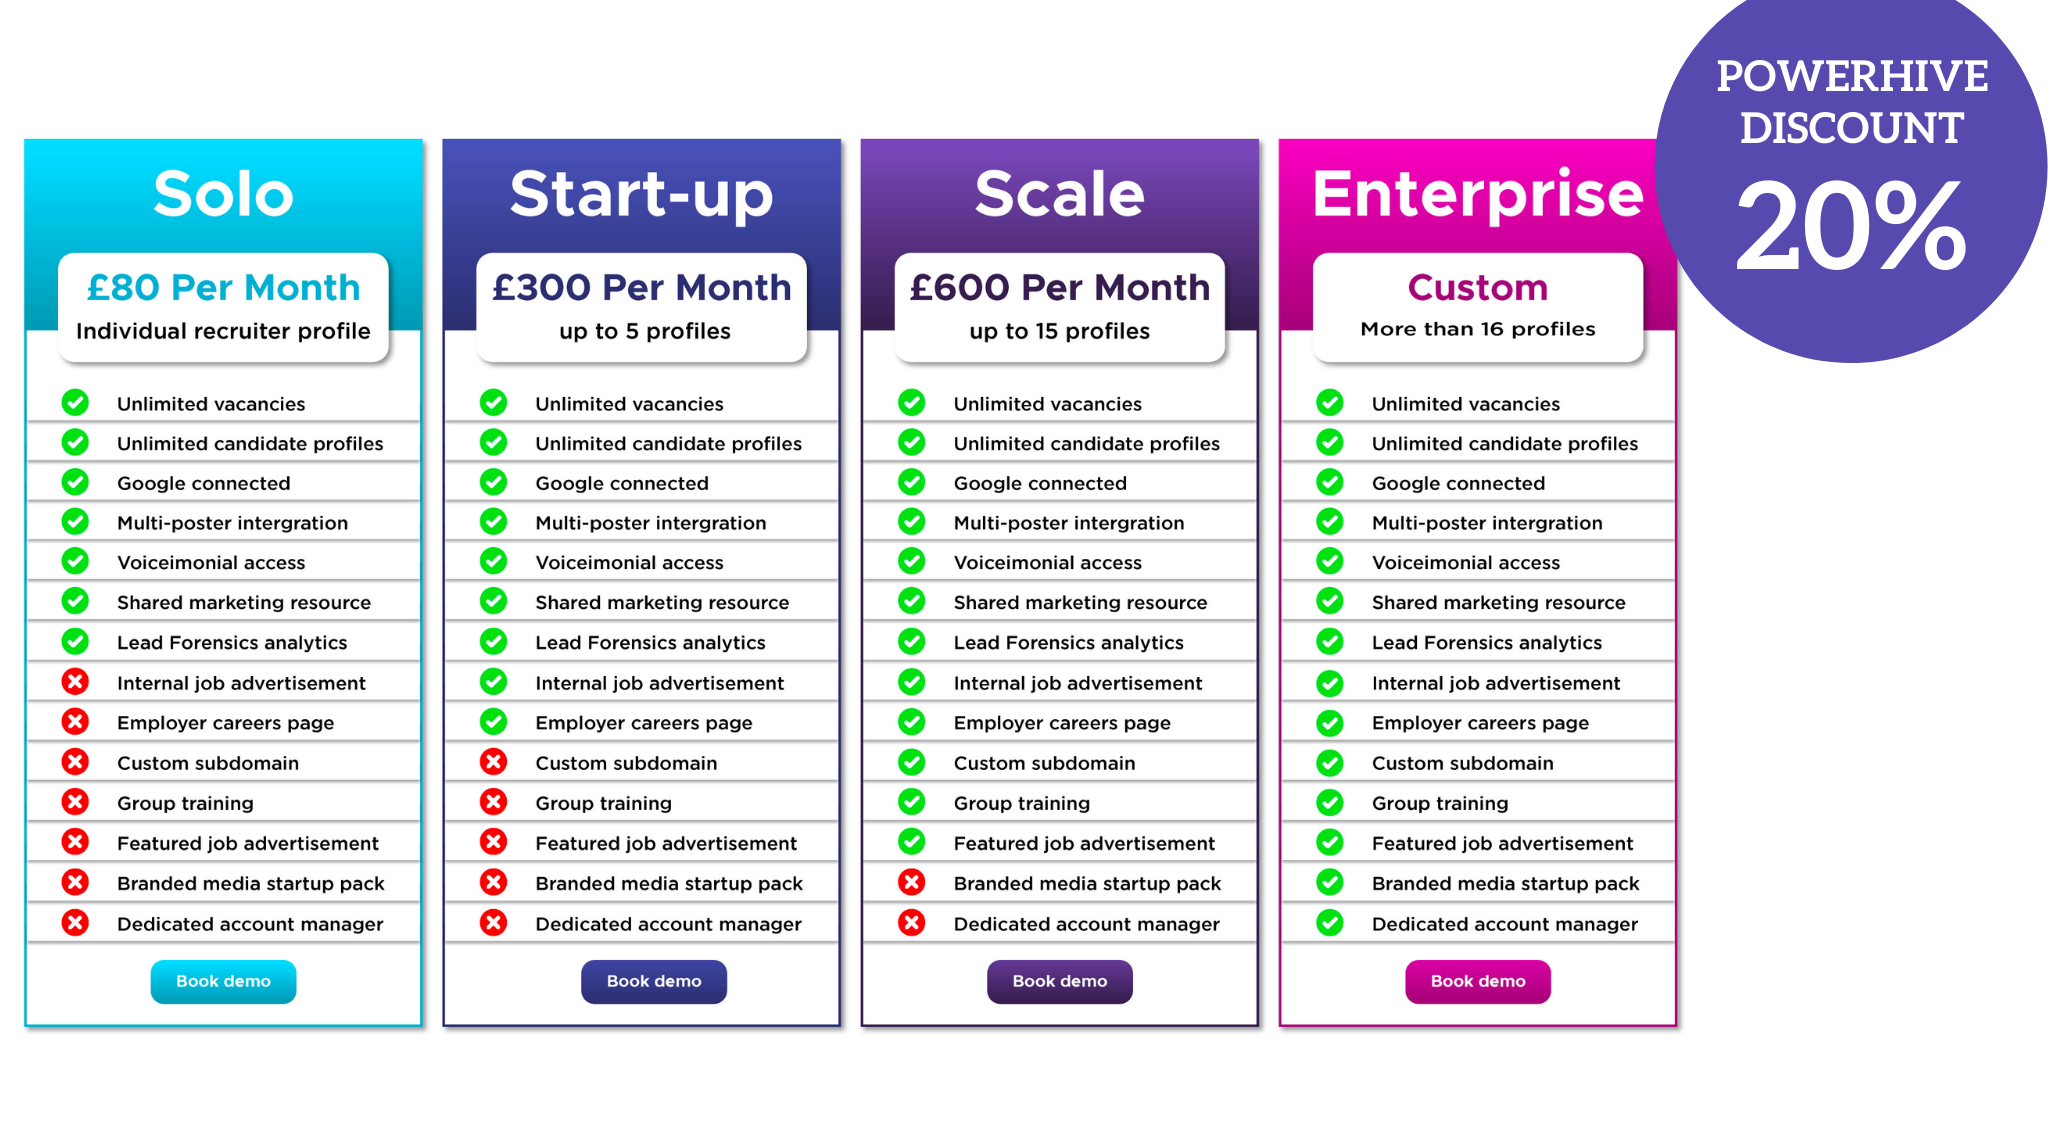Click the Powerhive Discount 20% badge
Viewport: 2048px width, 1128px height.
[x=1852, y=170]
